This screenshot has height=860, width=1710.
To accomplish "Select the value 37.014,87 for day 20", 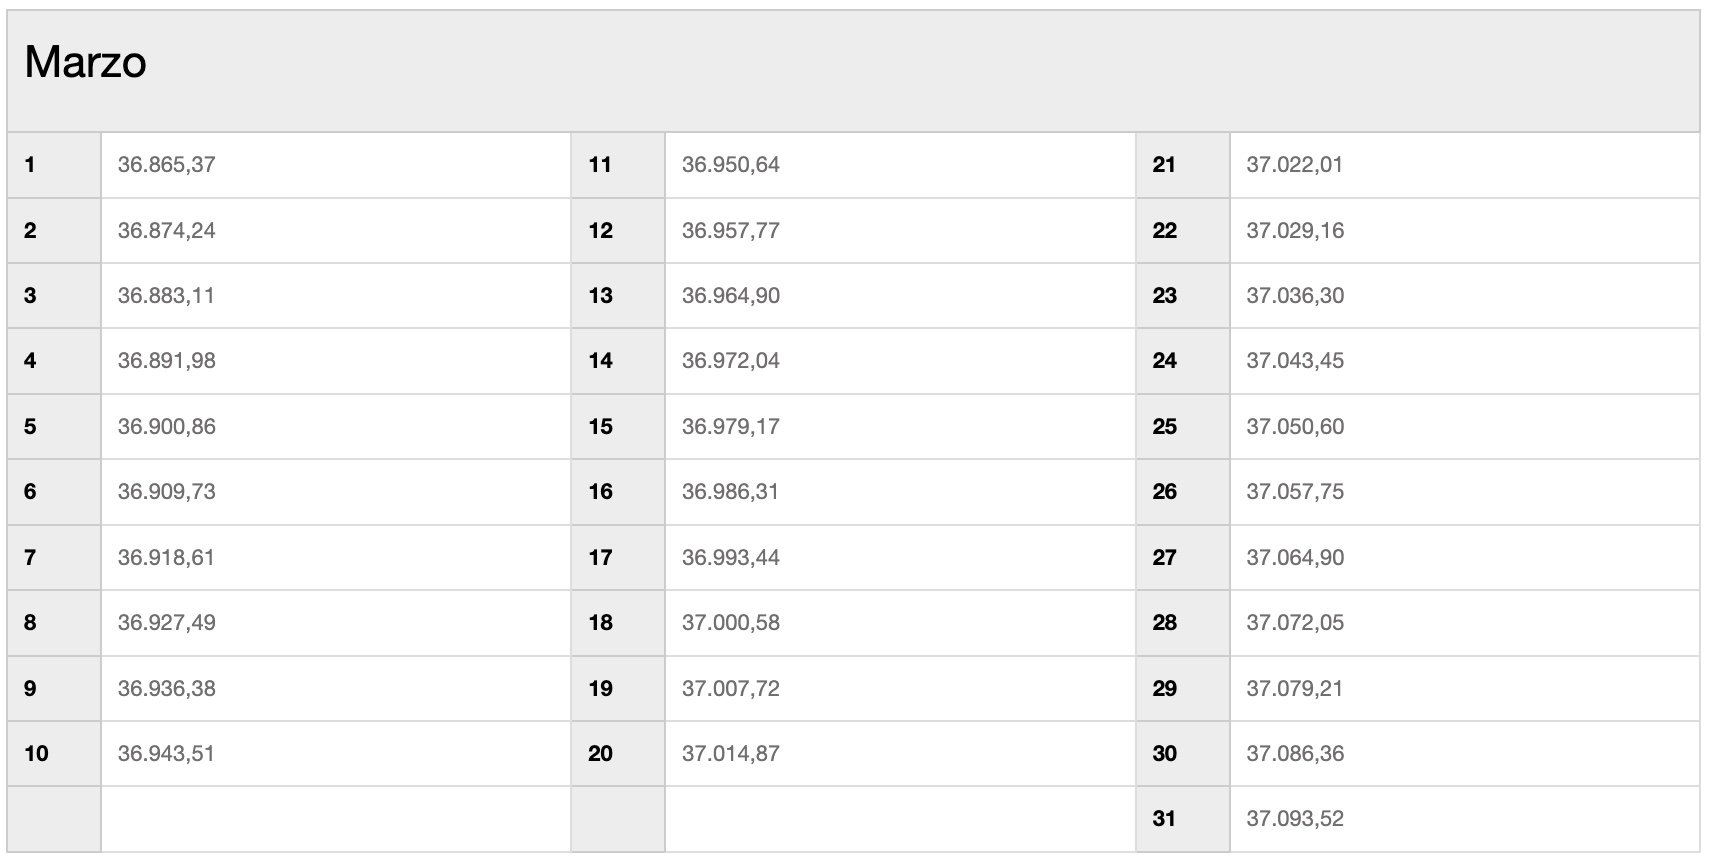I will coord(731,753).
